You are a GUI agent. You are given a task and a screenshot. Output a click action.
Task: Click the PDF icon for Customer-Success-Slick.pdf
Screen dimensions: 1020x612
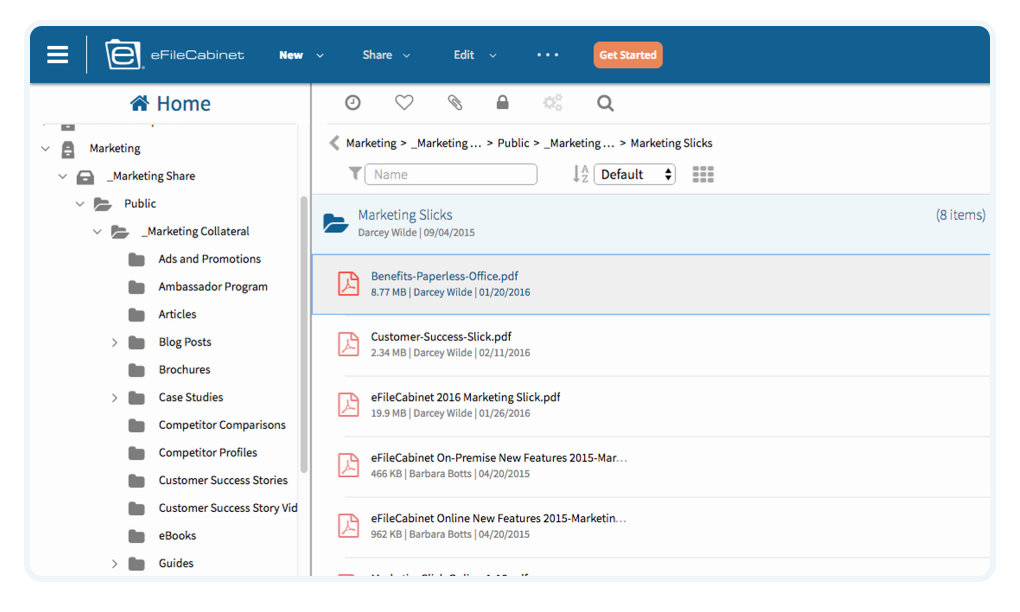tap(348, 344)
